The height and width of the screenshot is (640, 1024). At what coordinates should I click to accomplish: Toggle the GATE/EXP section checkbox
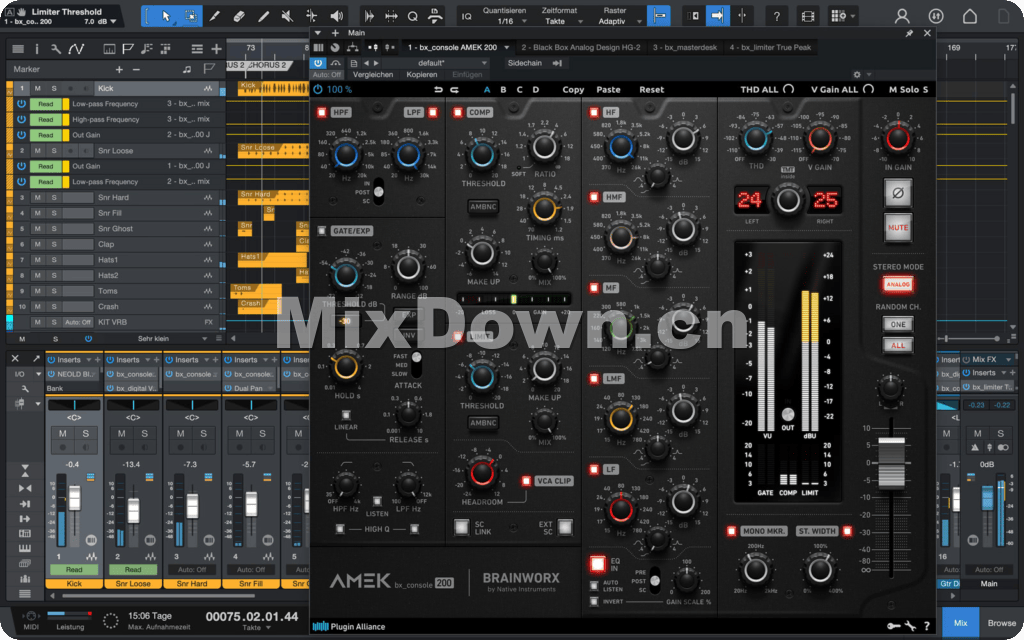(321, 231)
